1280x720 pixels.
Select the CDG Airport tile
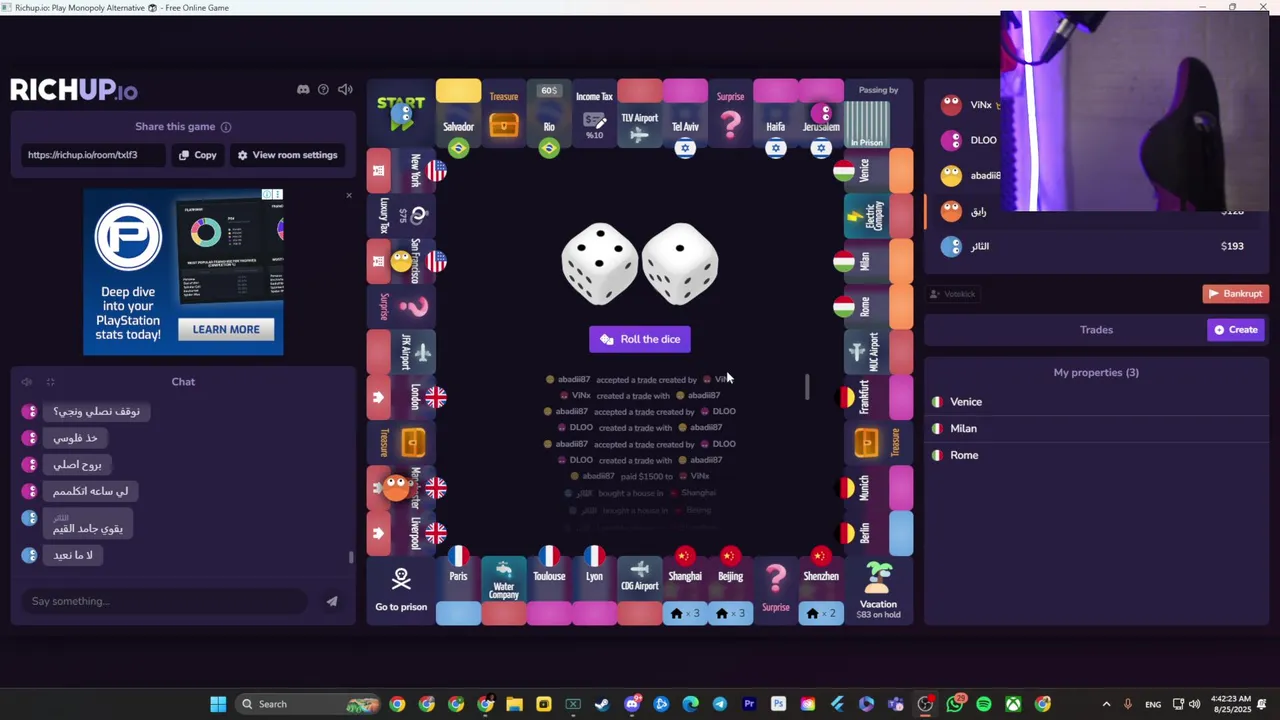(640, 591)
